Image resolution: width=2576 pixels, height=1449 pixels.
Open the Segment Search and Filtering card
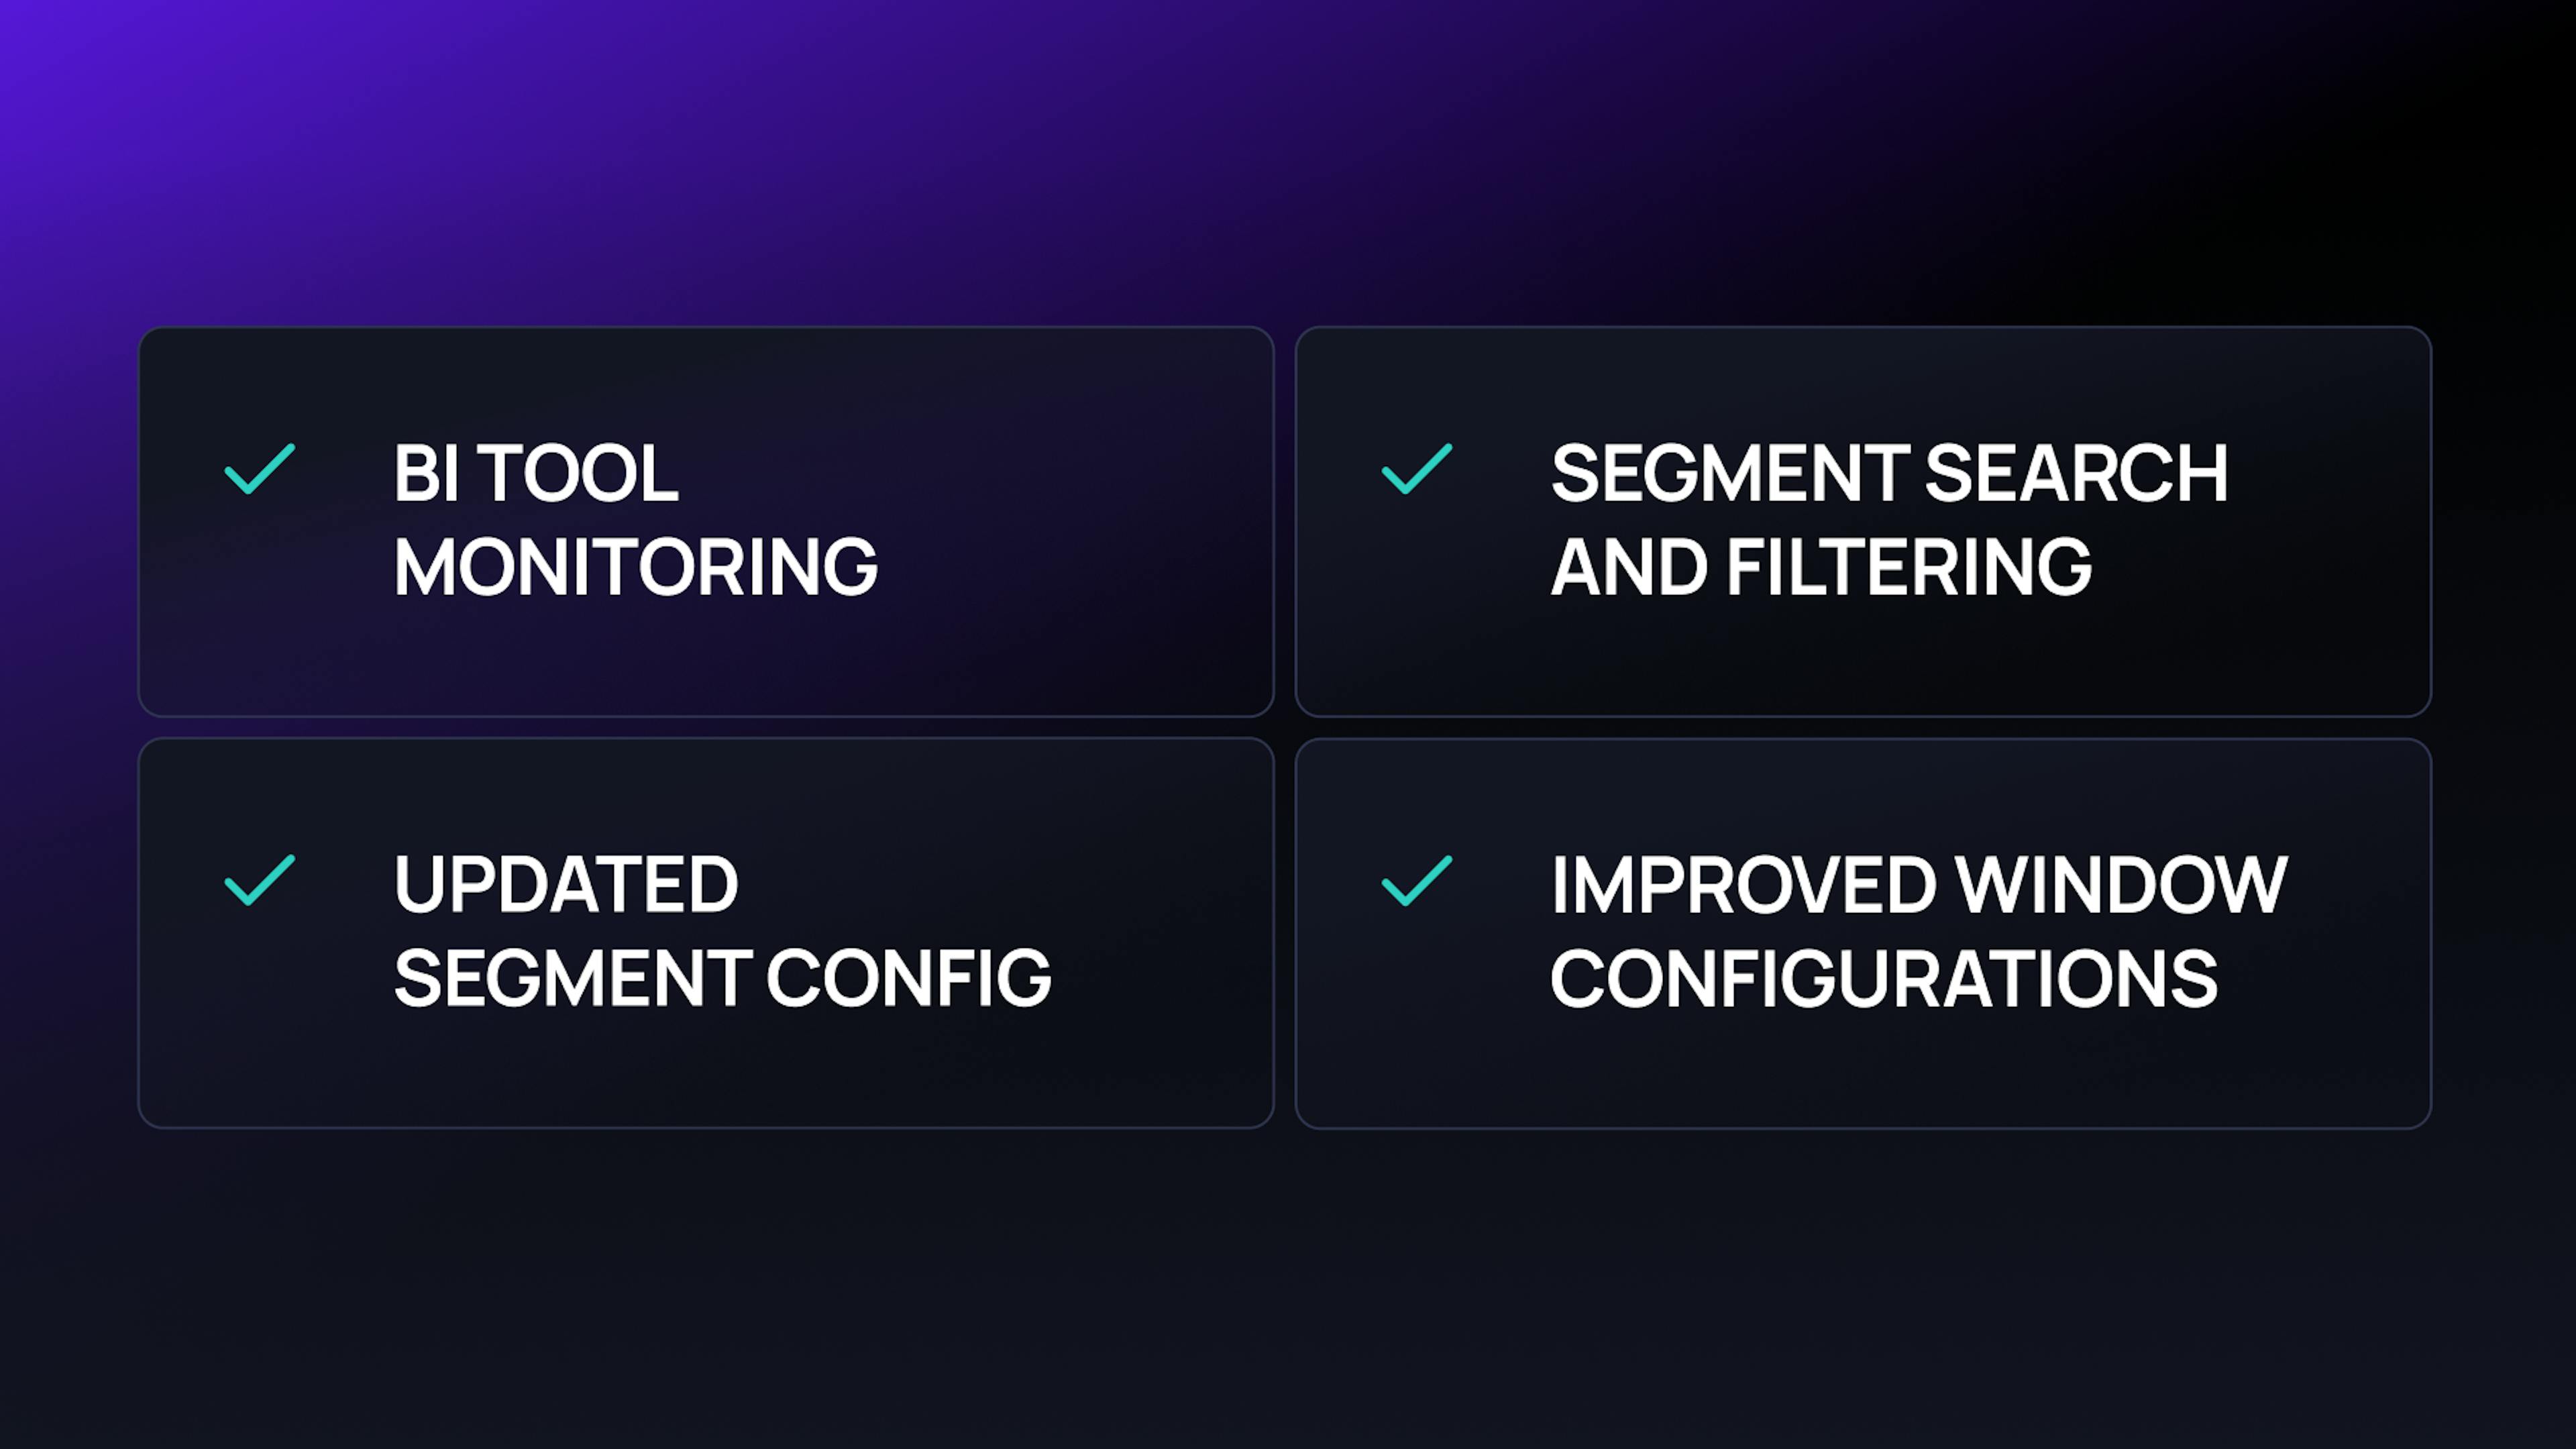click(1863, 521)
